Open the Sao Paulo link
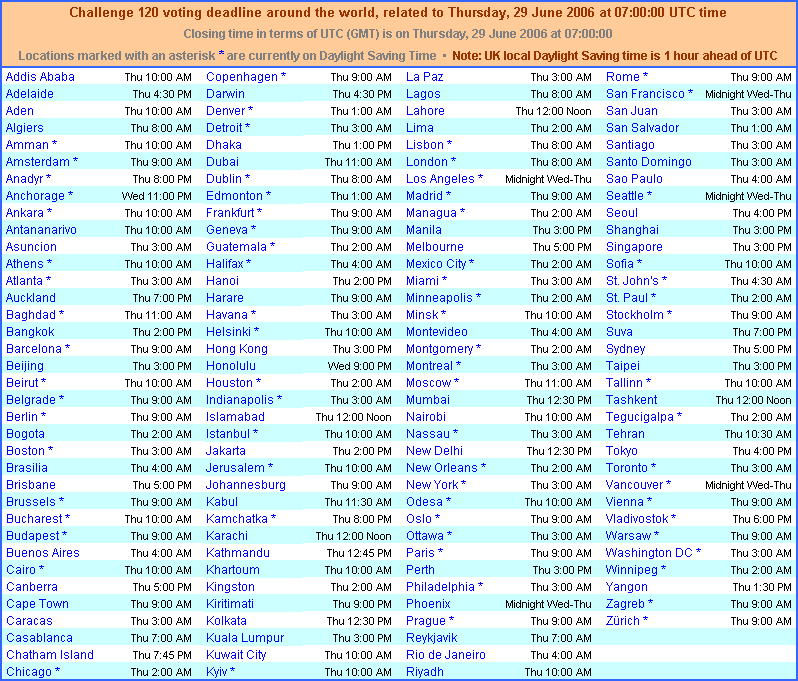Image resolution: width=798 pixels, height=681 pixels. coord(634,179)
